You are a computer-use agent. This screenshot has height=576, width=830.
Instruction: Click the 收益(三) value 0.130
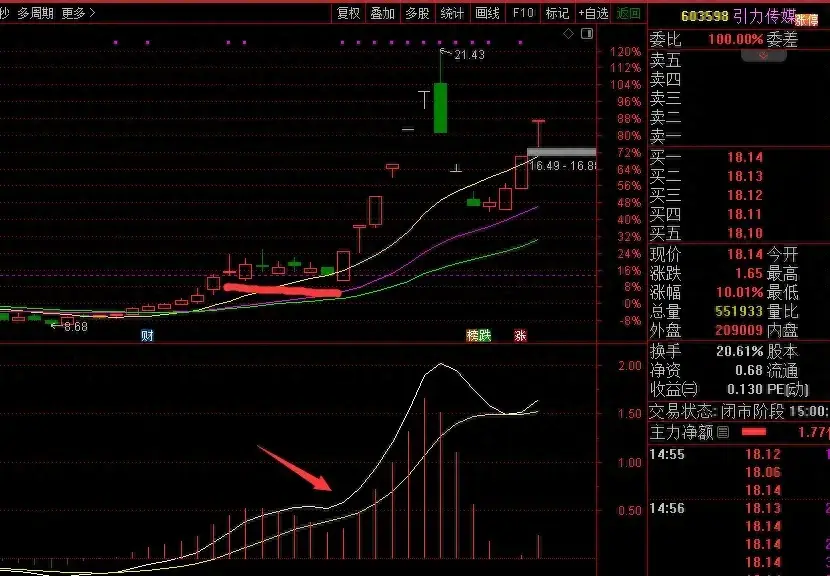(745, 390)
